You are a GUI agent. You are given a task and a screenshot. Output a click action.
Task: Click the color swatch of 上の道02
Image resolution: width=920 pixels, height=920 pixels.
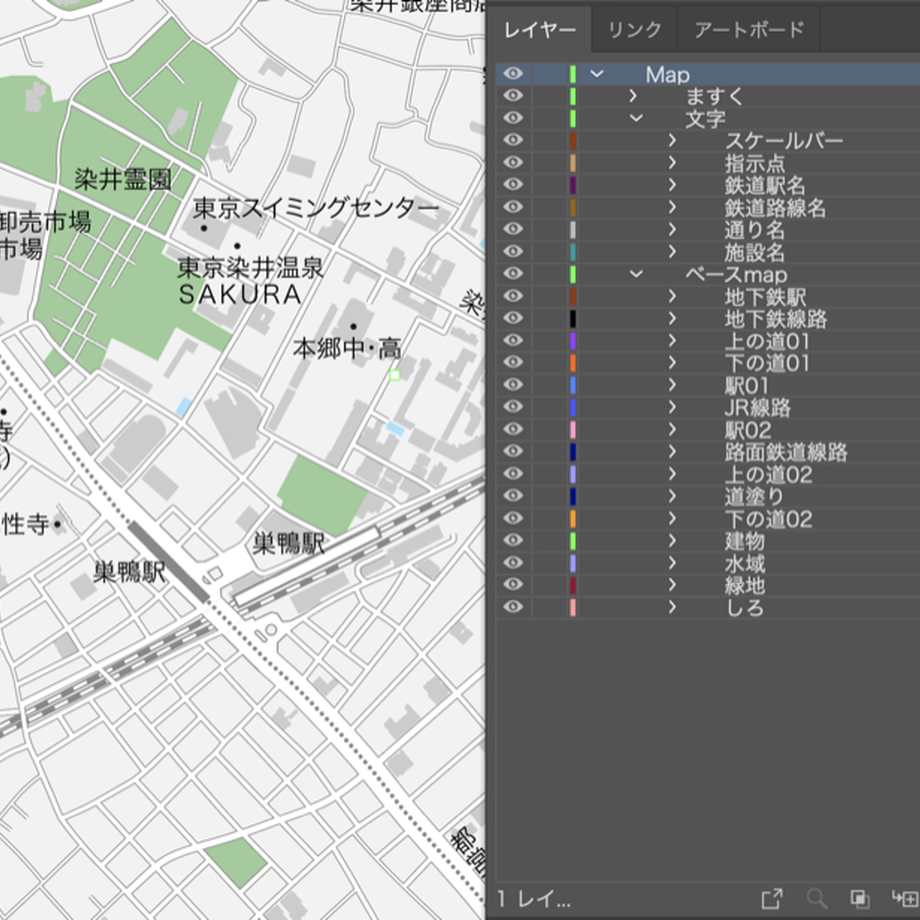pos(573,474)
